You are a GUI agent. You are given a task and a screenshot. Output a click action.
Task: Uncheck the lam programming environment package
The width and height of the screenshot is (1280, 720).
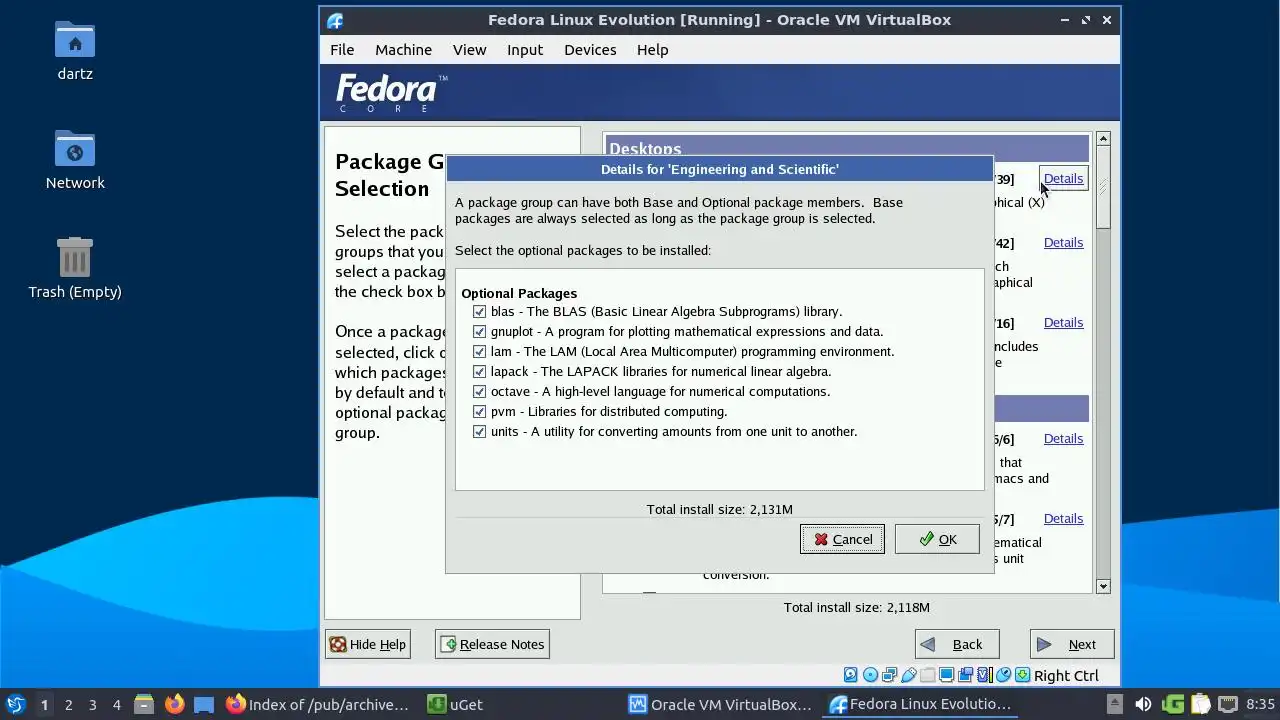(x=479, y=351)
